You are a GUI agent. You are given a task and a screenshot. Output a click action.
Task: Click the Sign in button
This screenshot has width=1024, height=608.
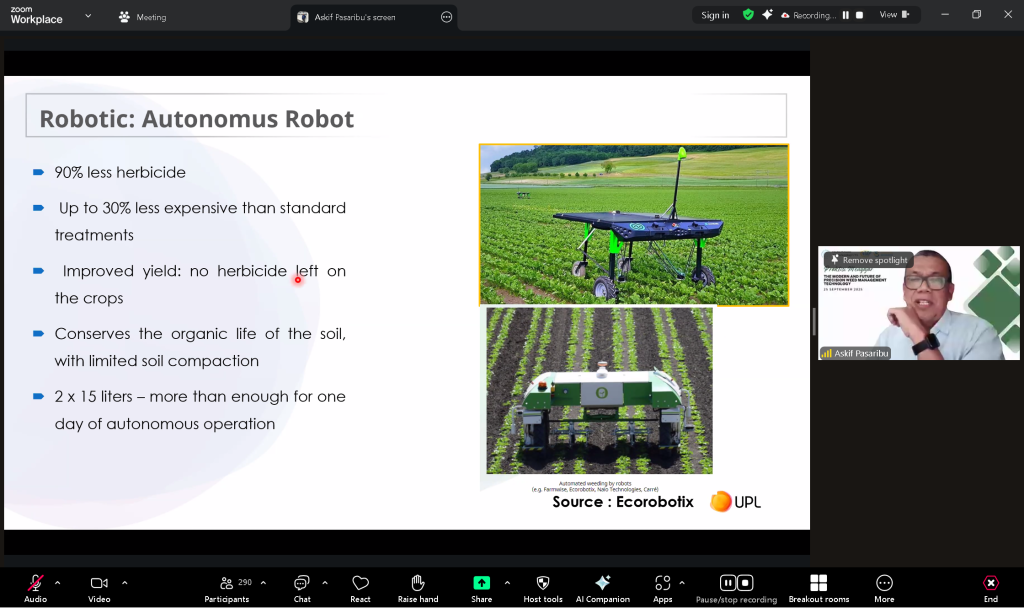click(715, 15)
